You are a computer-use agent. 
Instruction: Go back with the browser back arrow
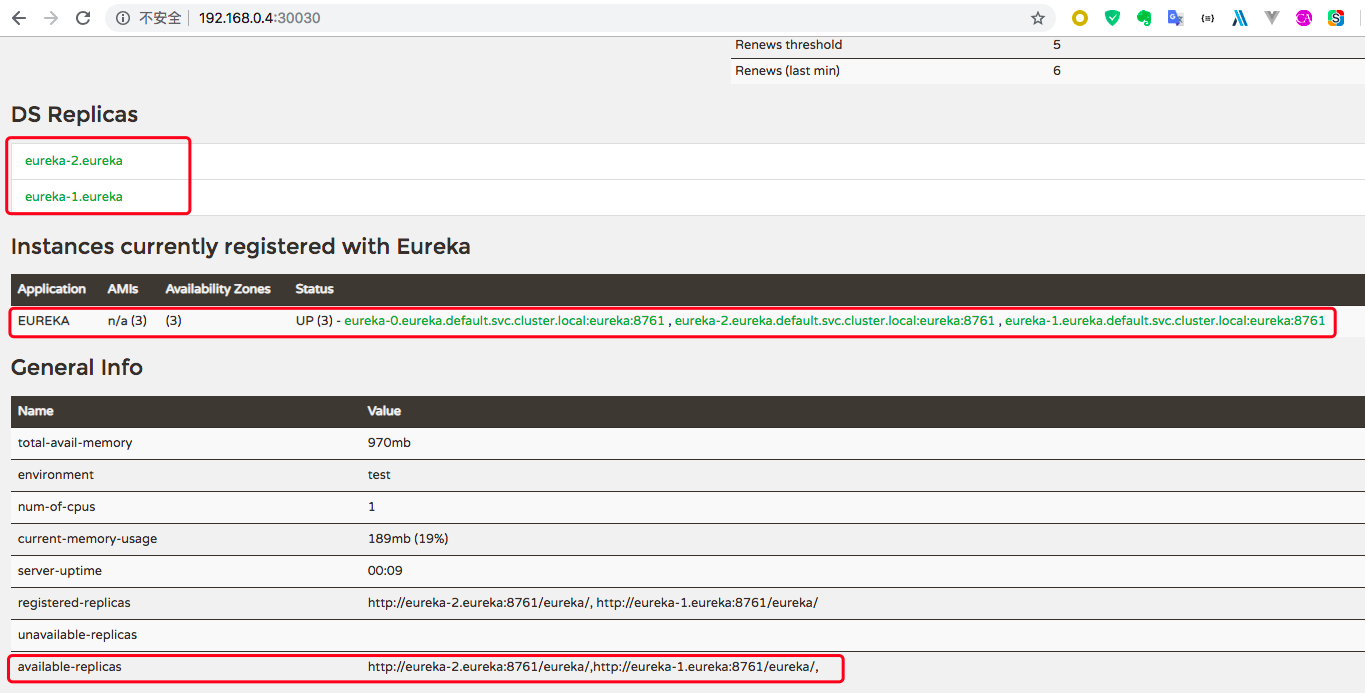pos(19,18)
